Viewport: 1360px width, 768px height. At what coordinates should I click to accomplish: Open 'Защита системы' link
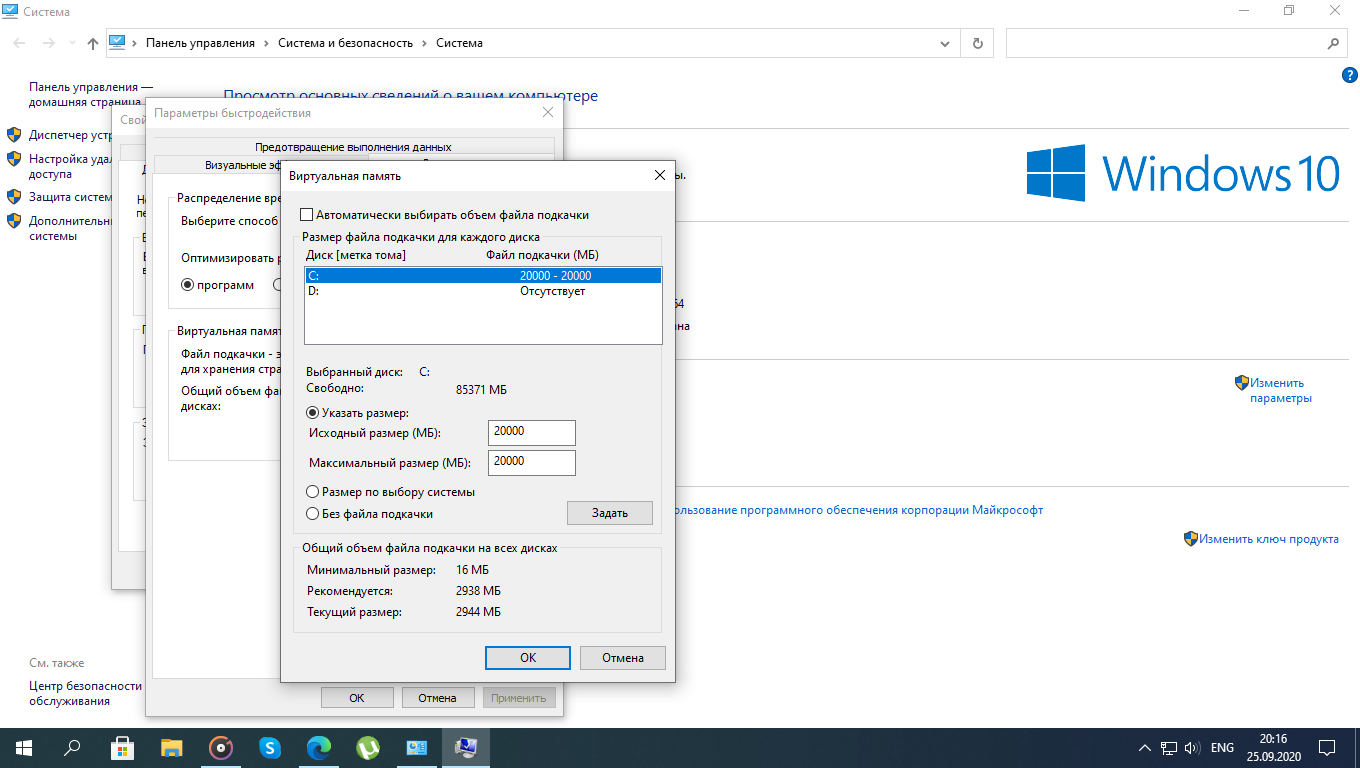[70, 197]
